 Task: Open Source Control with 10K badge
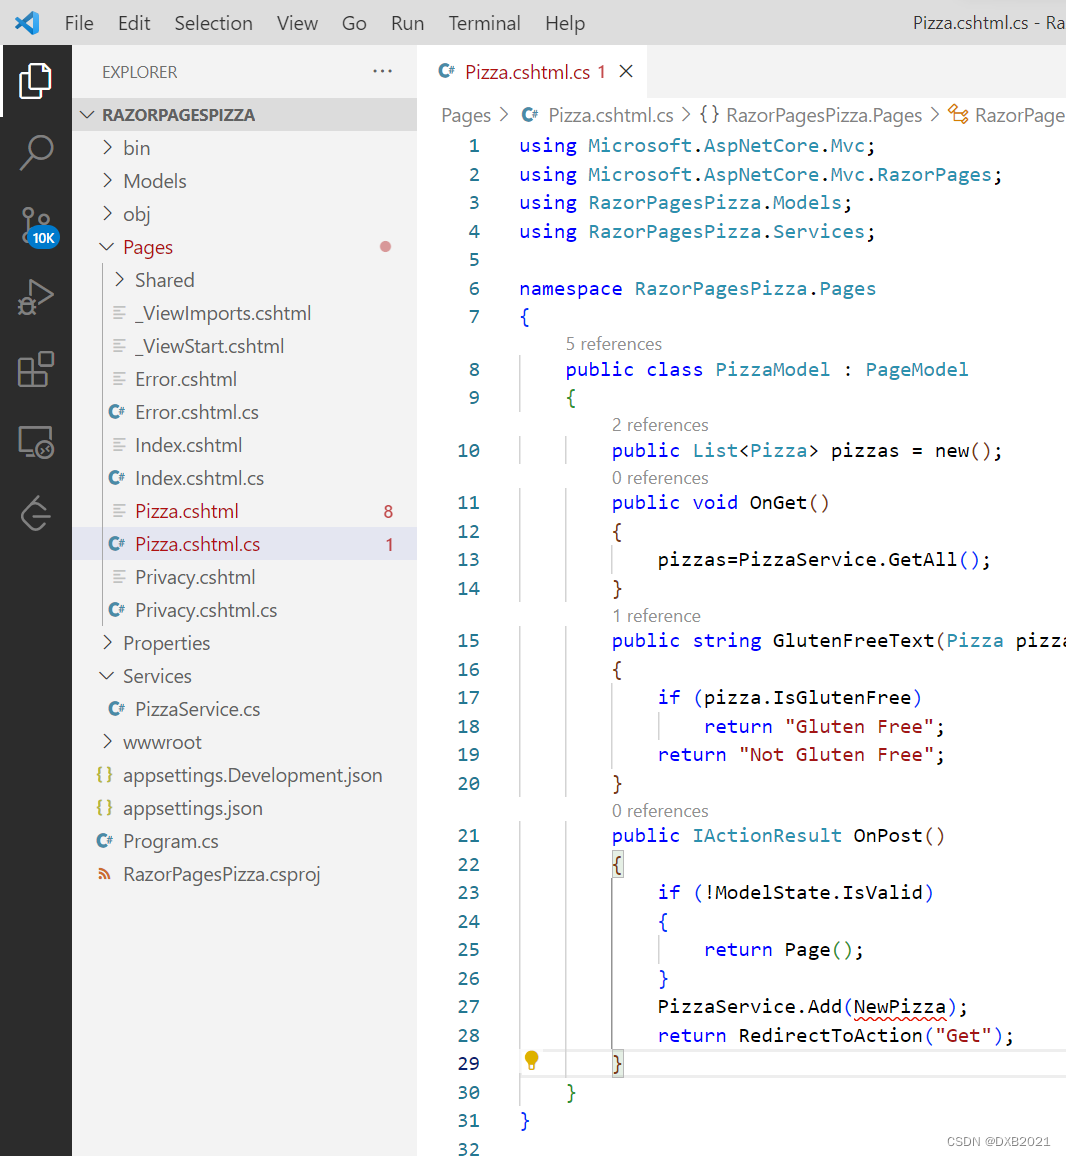click(36, 226)
